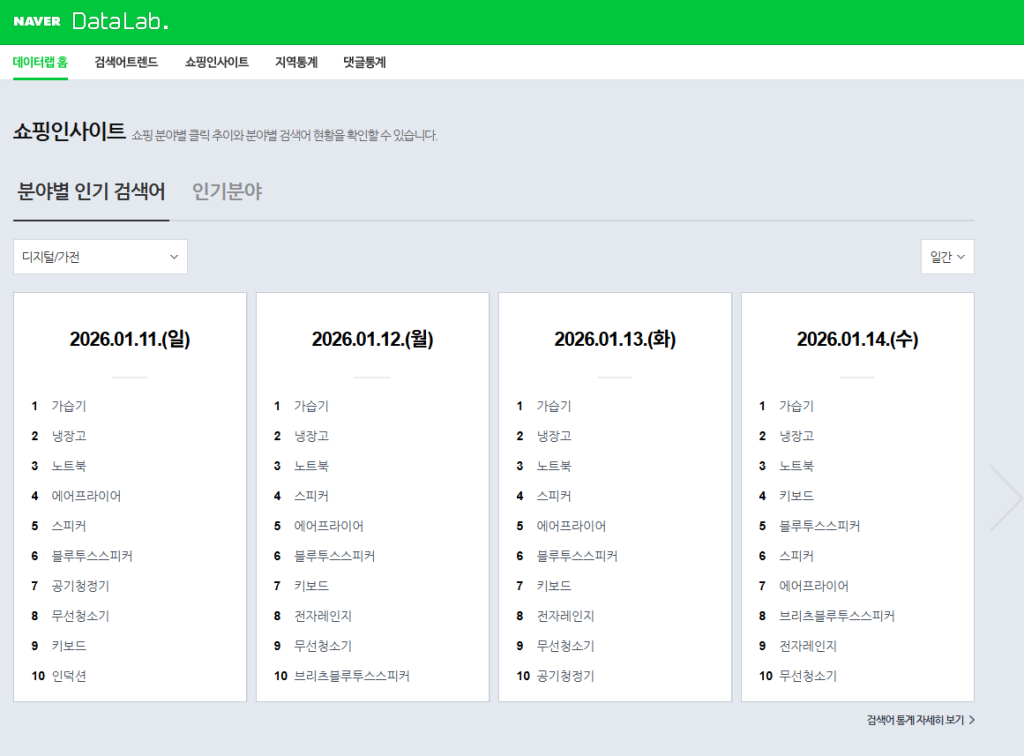The width and height of the screenshot is (1024, 756).
Task: Click the 쇼핑인사이트 section heading
Action: 69,132
